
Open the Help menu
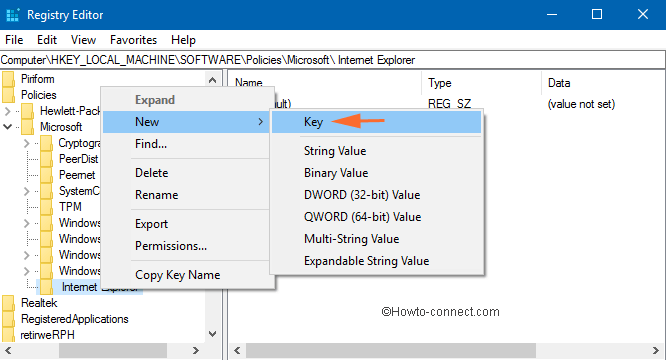(183, 40)
